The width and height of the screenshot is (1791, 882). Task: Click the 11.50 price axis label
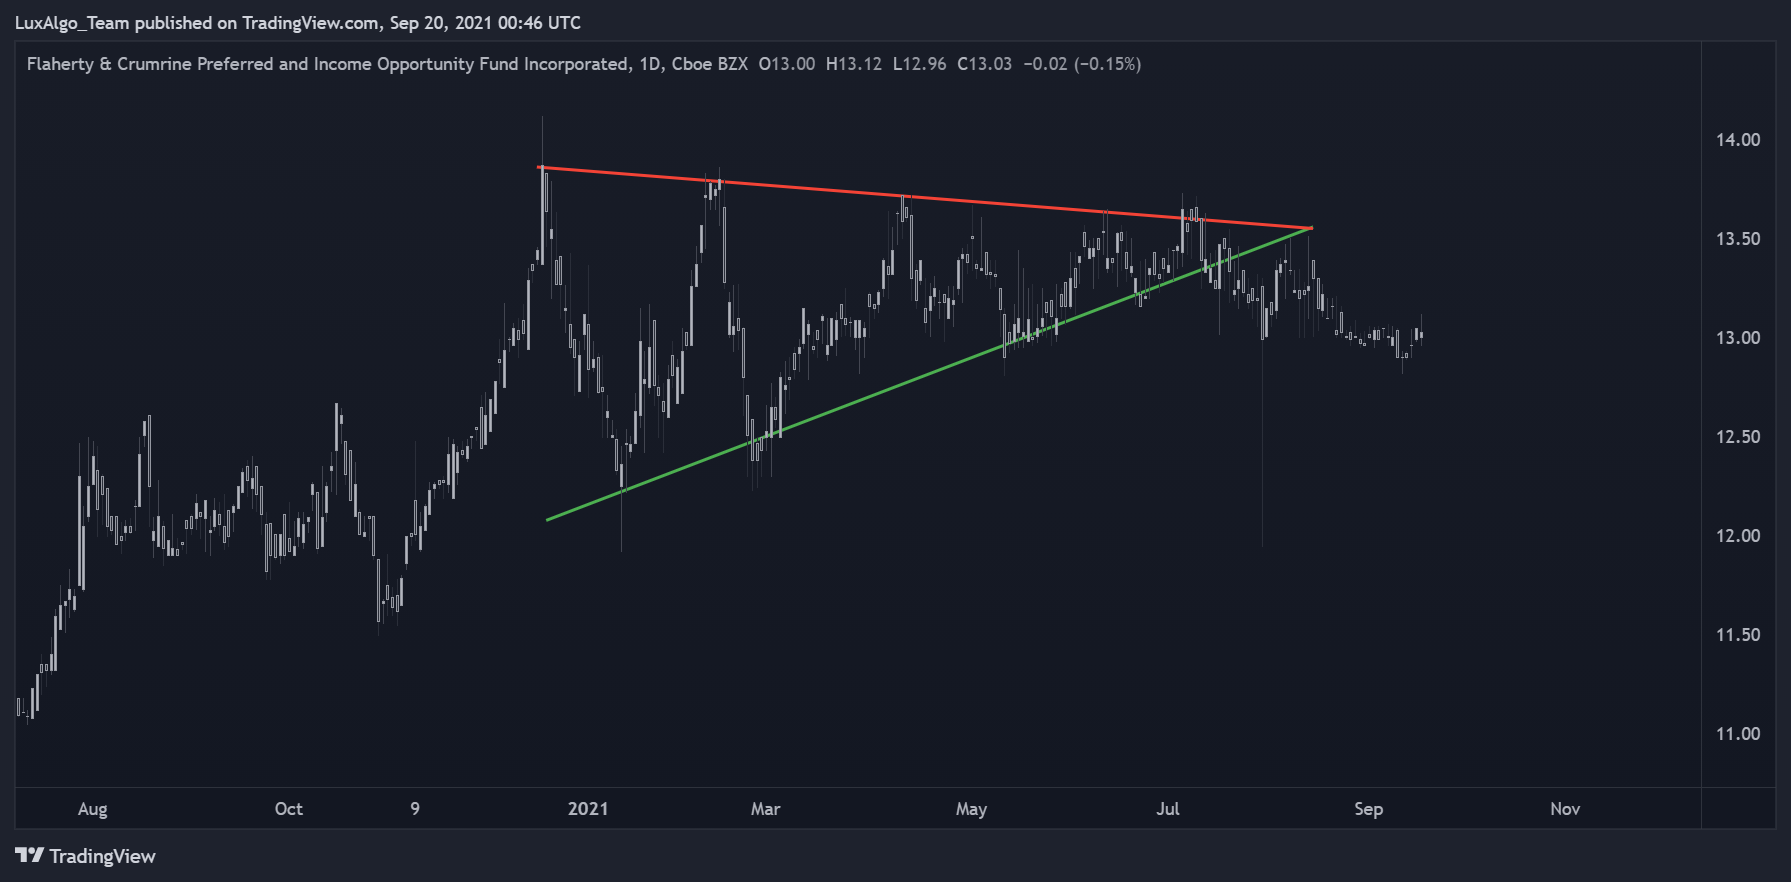coord(1738,635)
